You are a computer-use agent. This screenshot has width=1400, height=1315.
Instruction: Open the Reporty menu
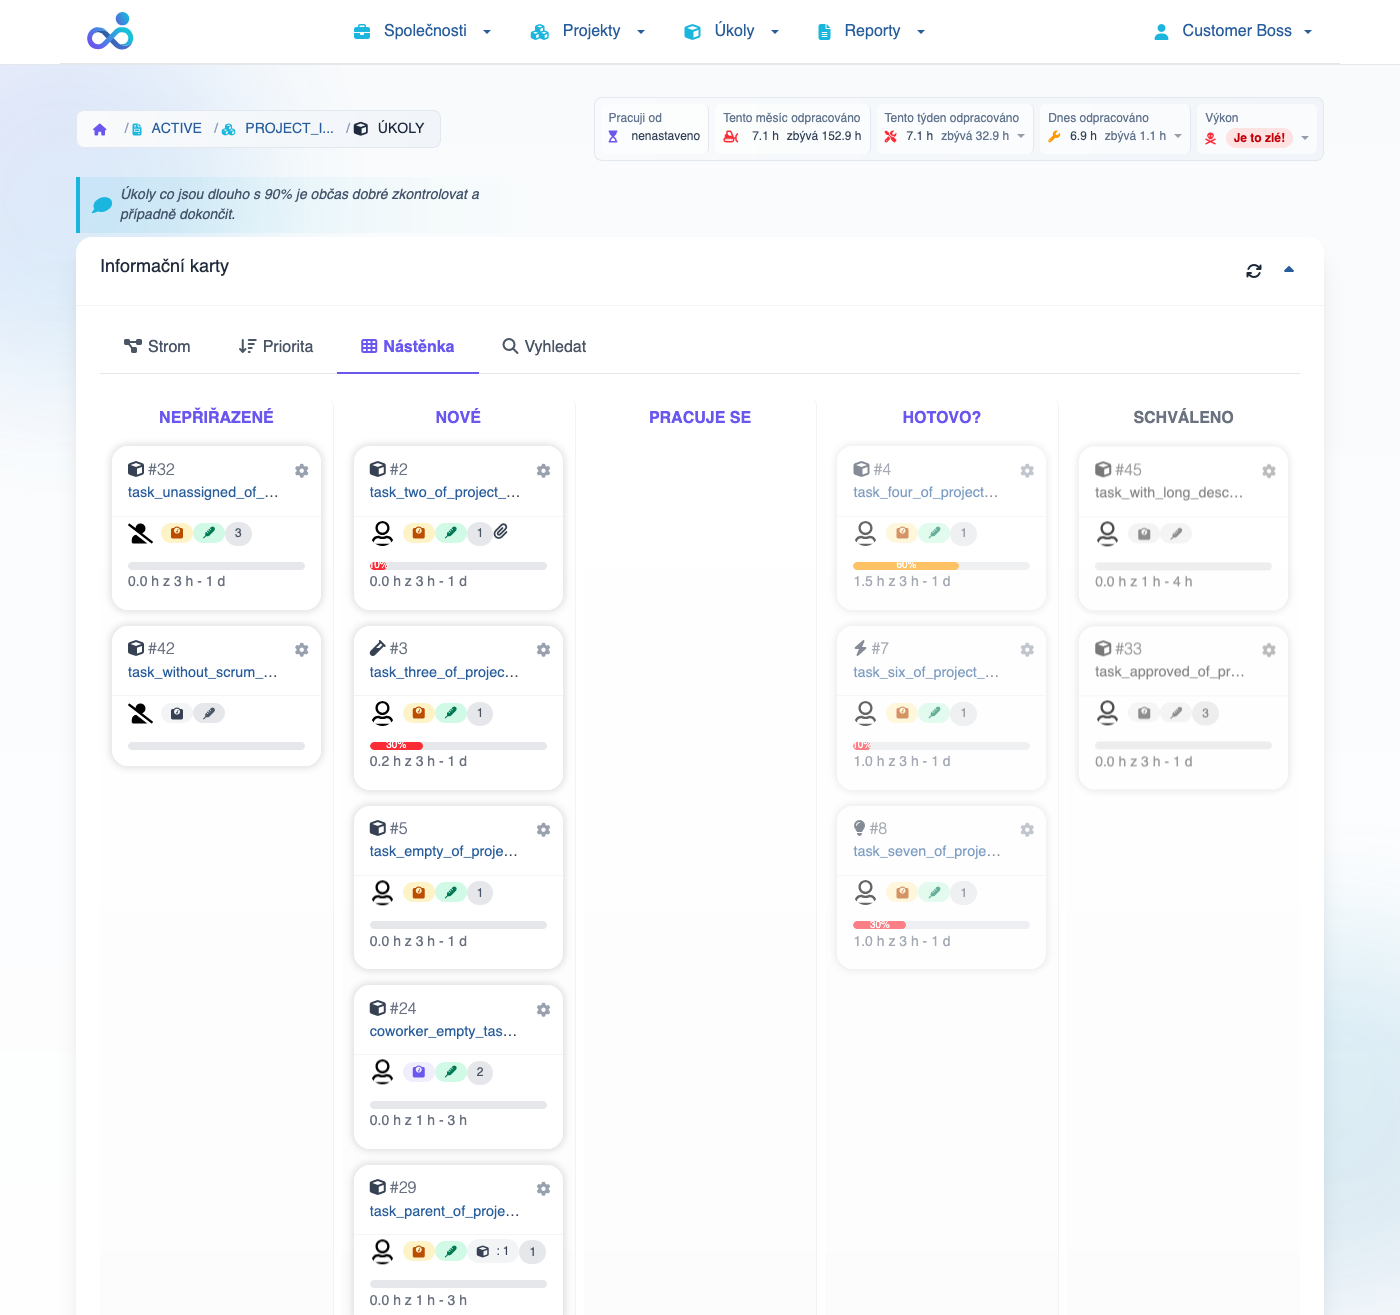pos(871,31)
